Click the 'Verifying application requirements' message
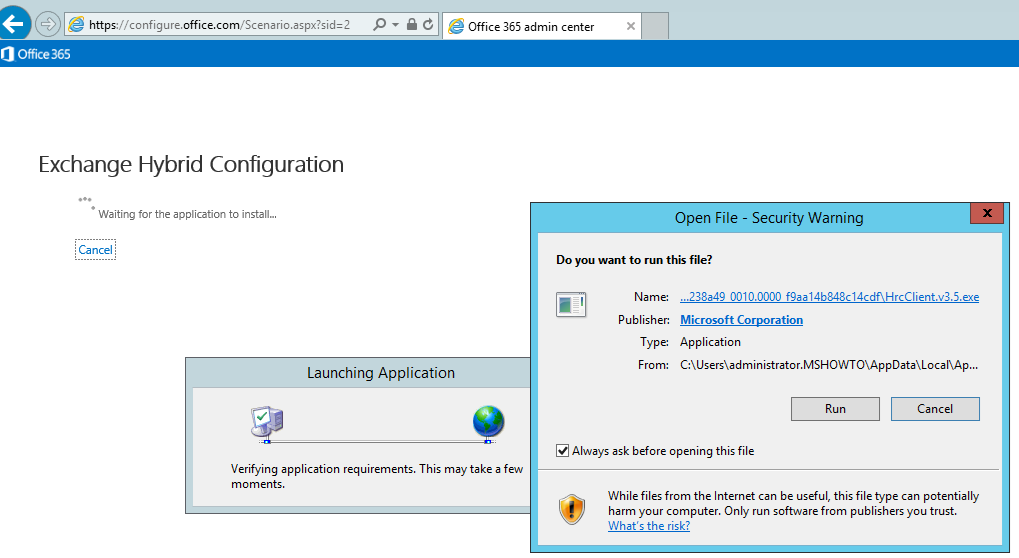 coord(377,476)
